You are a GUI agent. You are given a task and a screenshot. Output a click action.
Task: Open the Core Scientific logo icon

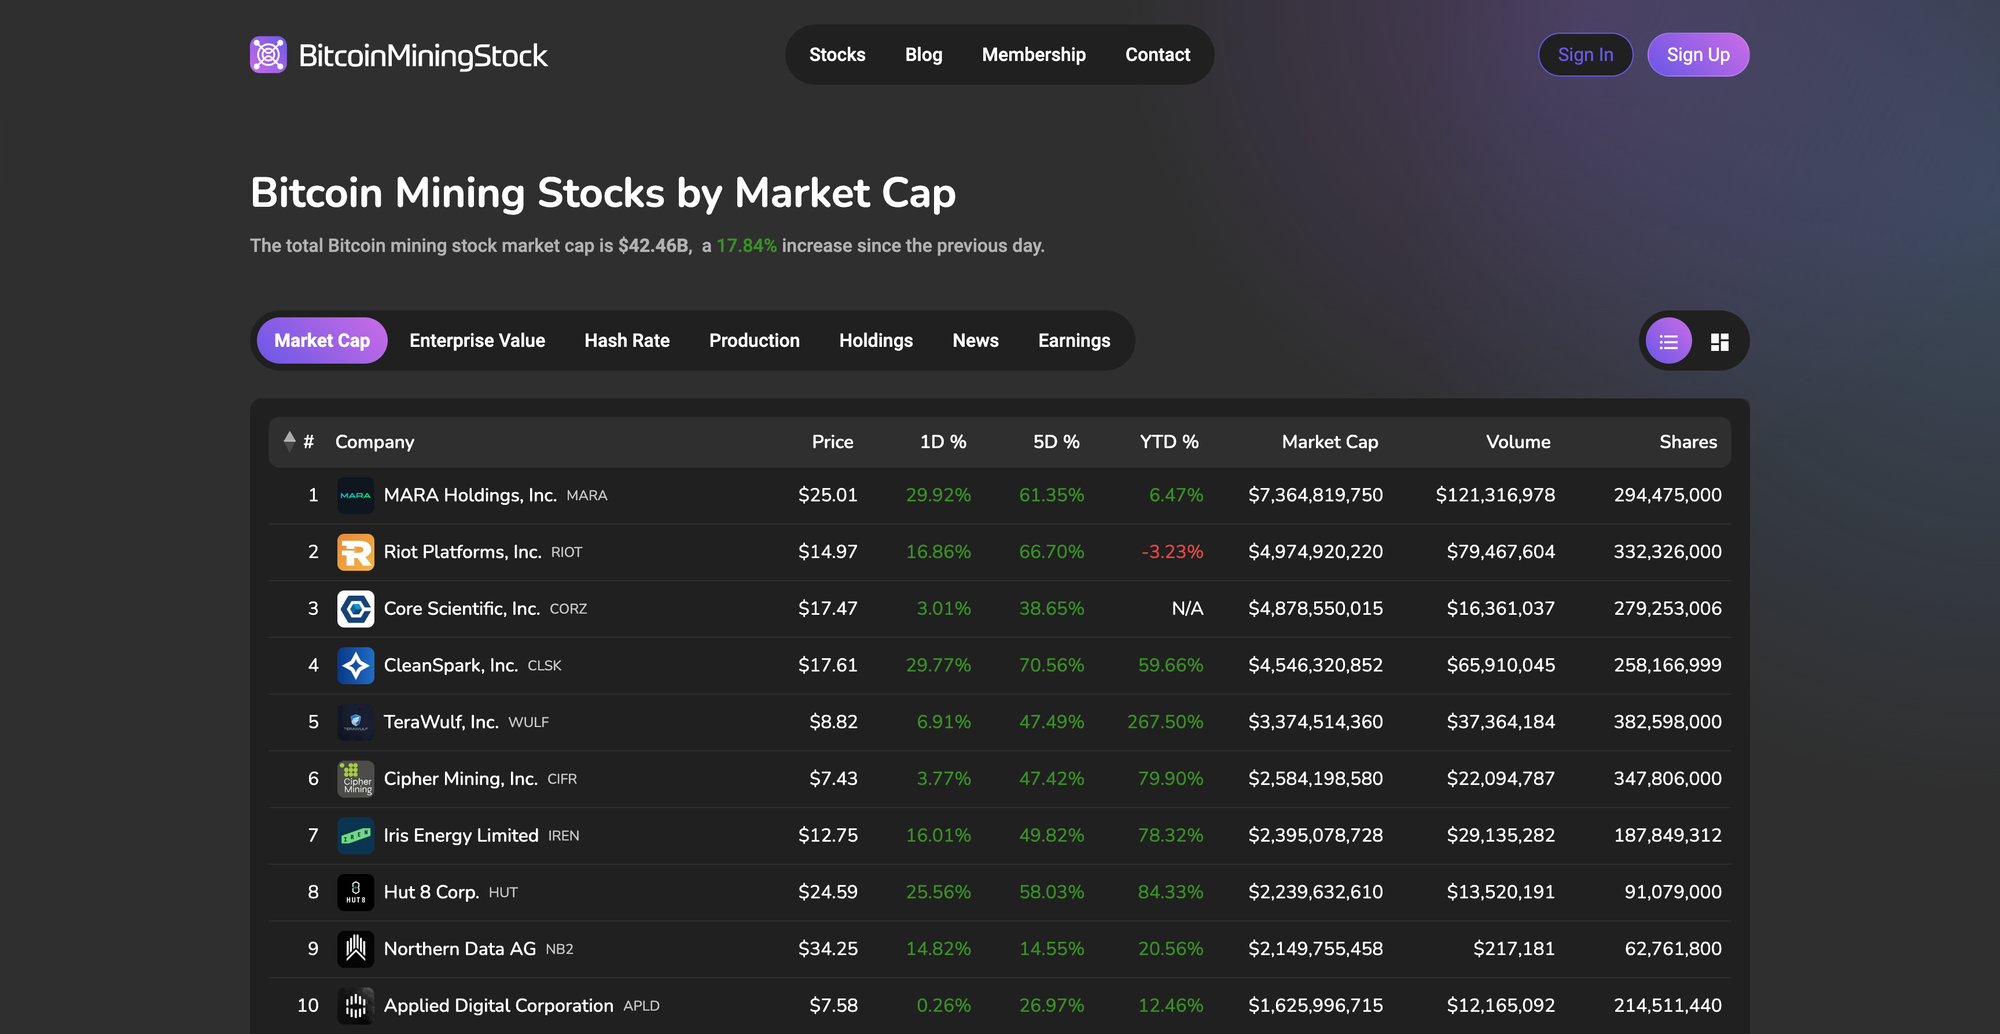(x=355, y=609)
